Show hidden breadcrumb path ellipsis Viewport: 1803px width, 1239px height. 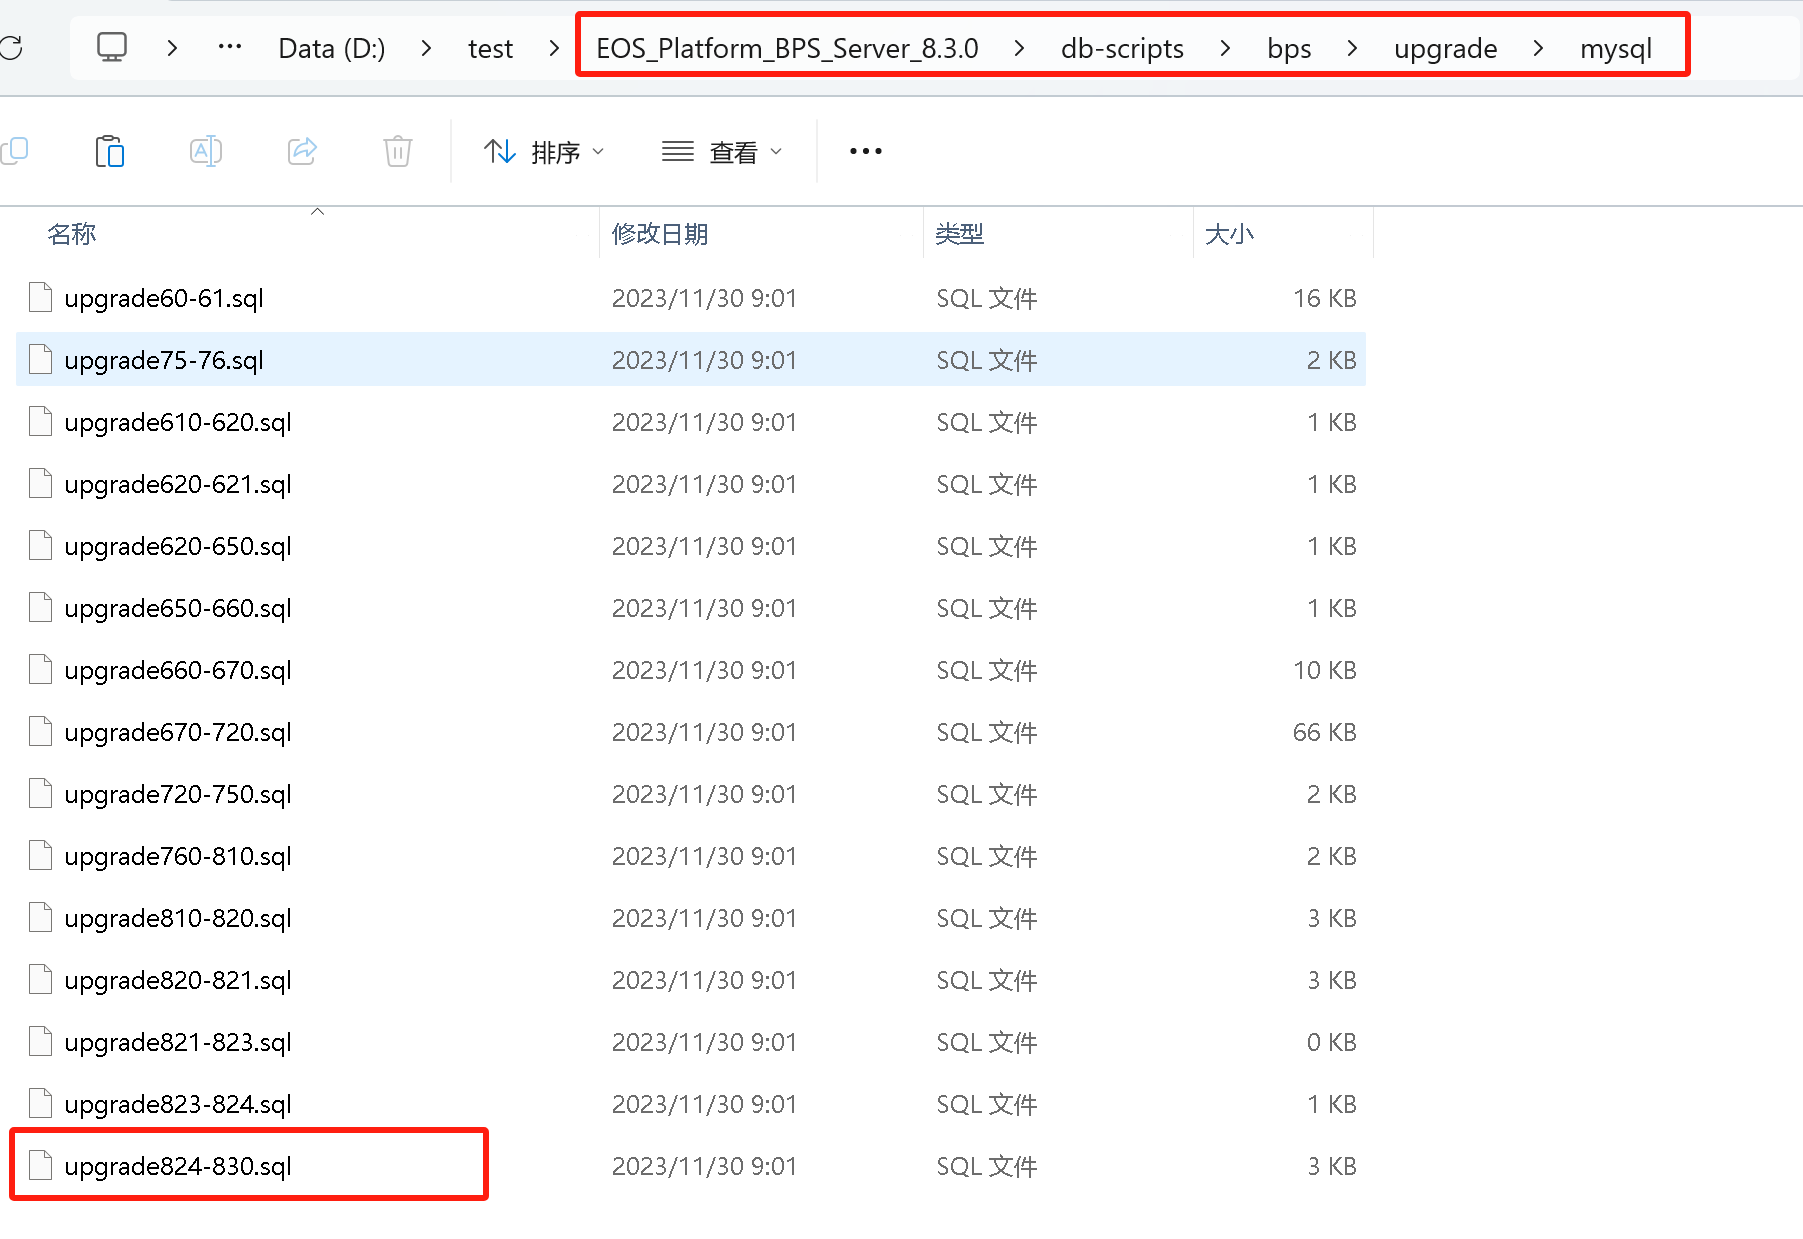(230, 47)
